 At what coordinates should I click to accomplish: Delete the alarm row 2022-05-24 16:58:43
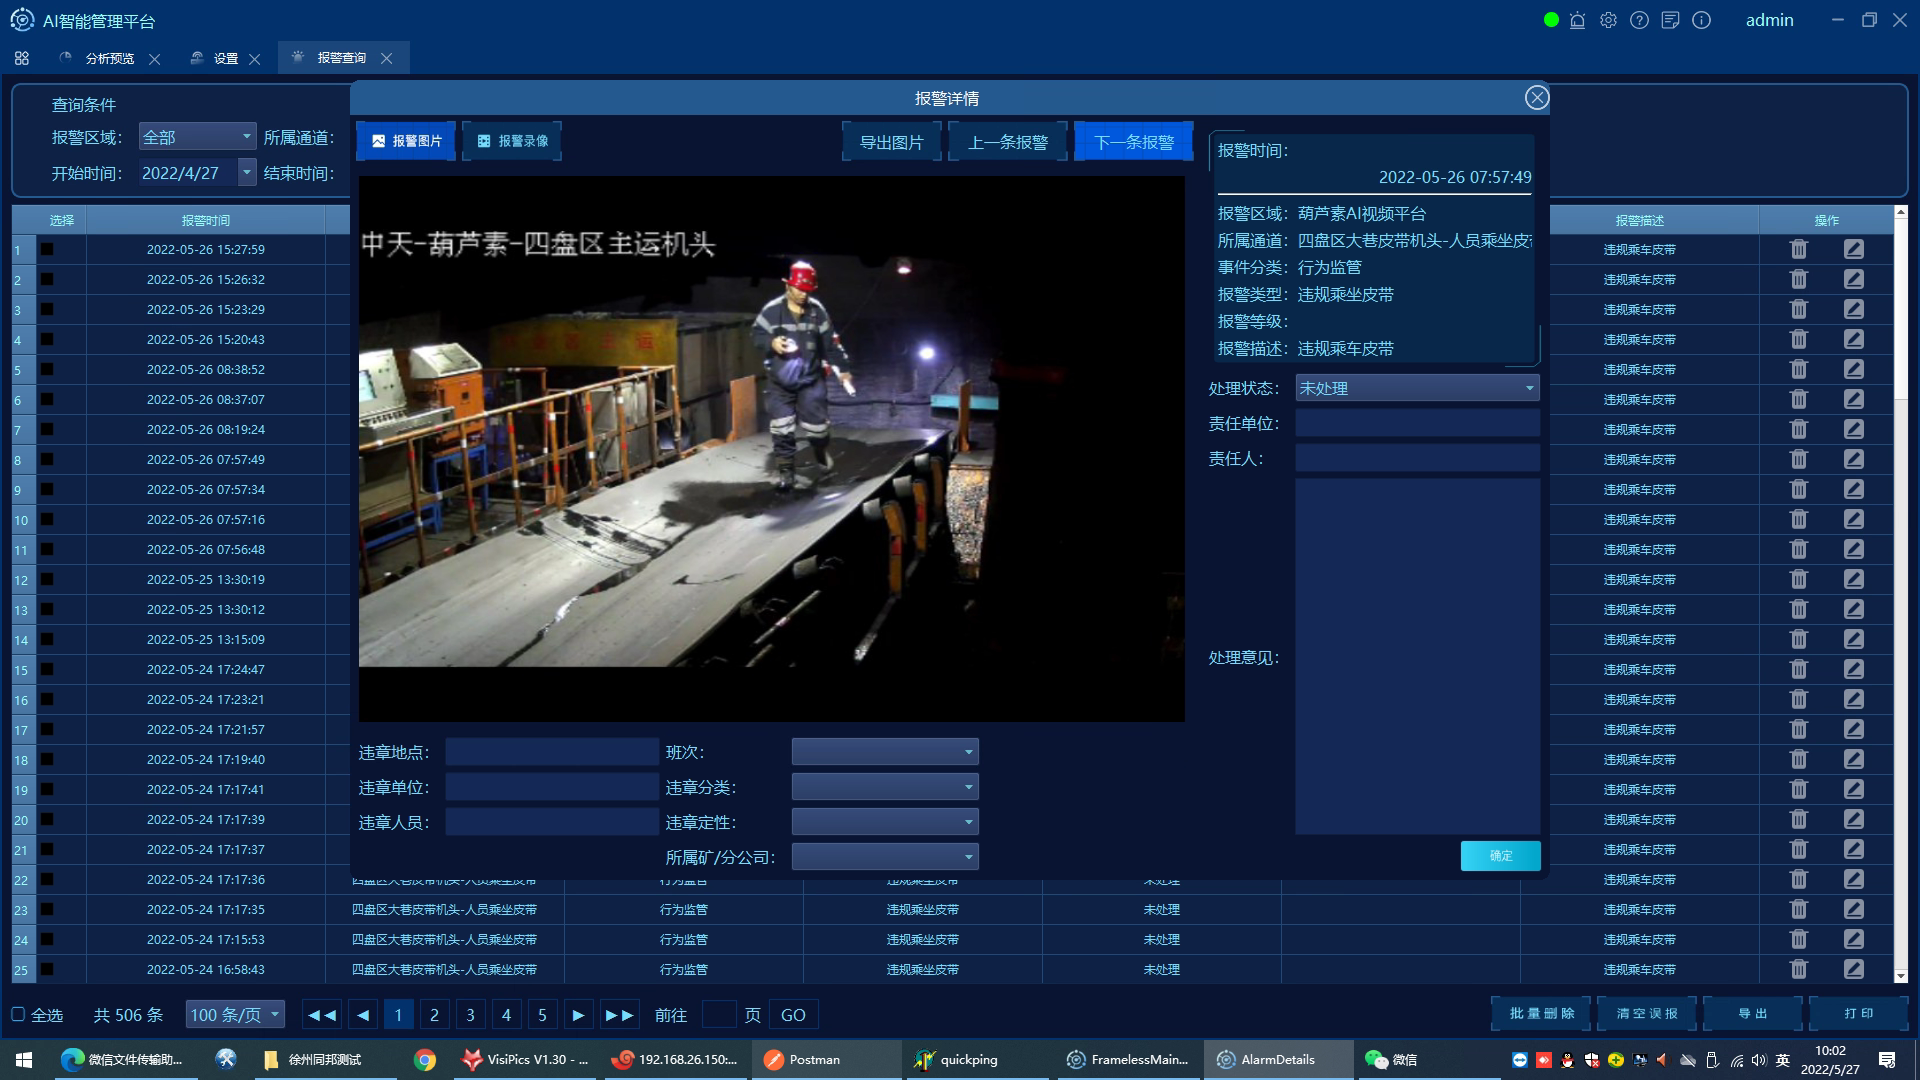click(1799, 969)
